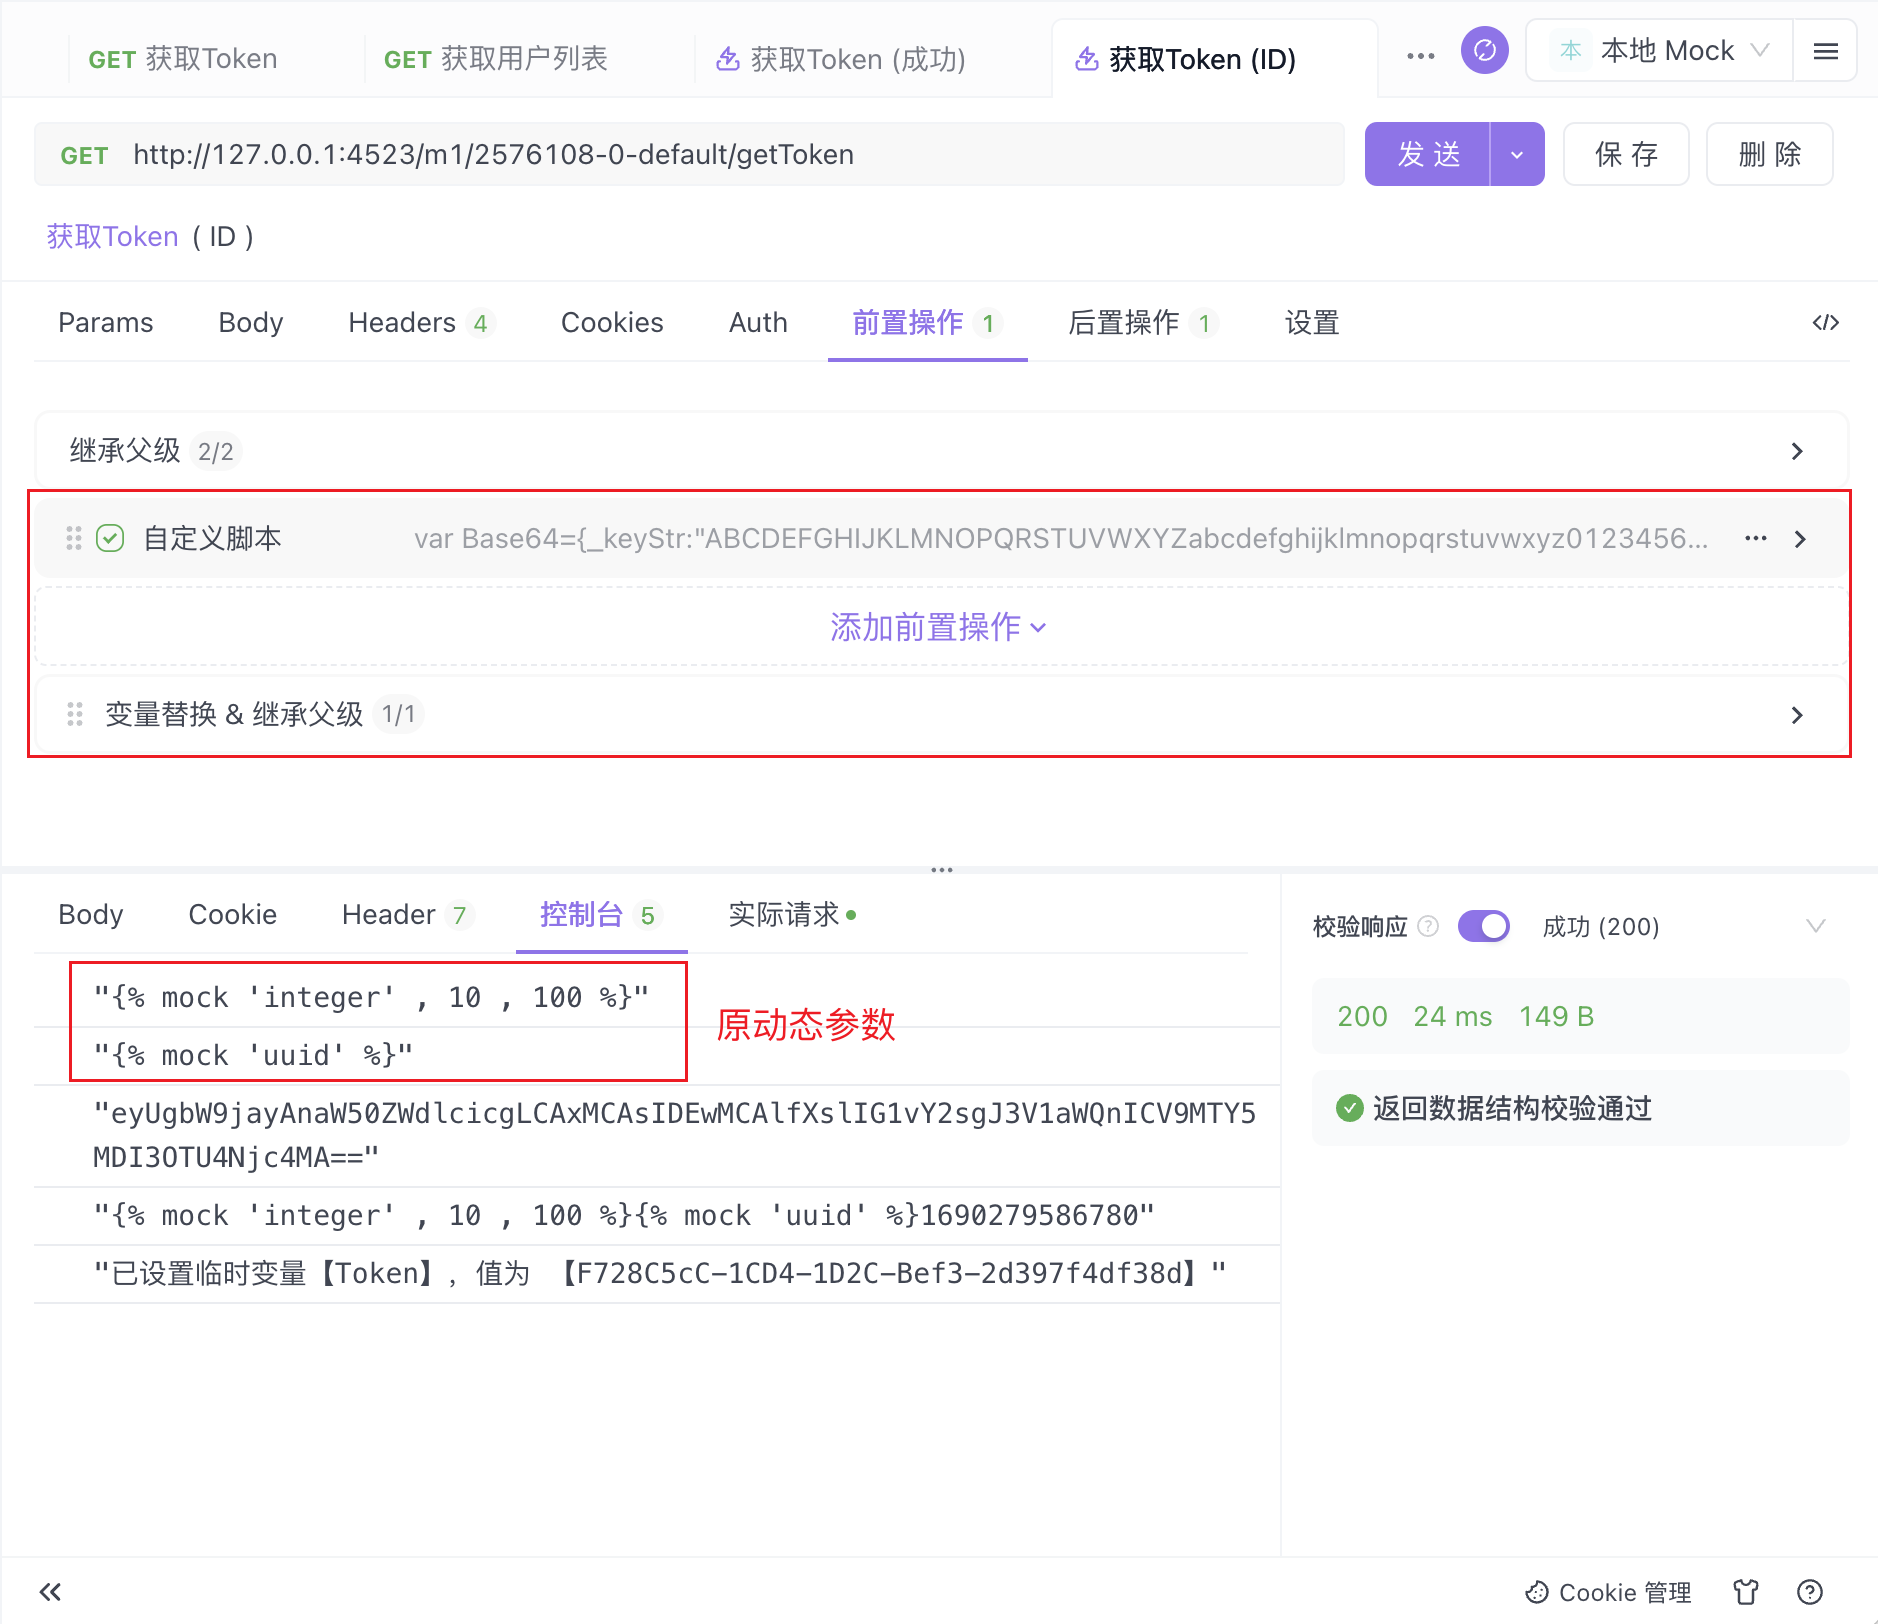
Task: Open the 发送 button dropdown arrow
Action: 1516,154
